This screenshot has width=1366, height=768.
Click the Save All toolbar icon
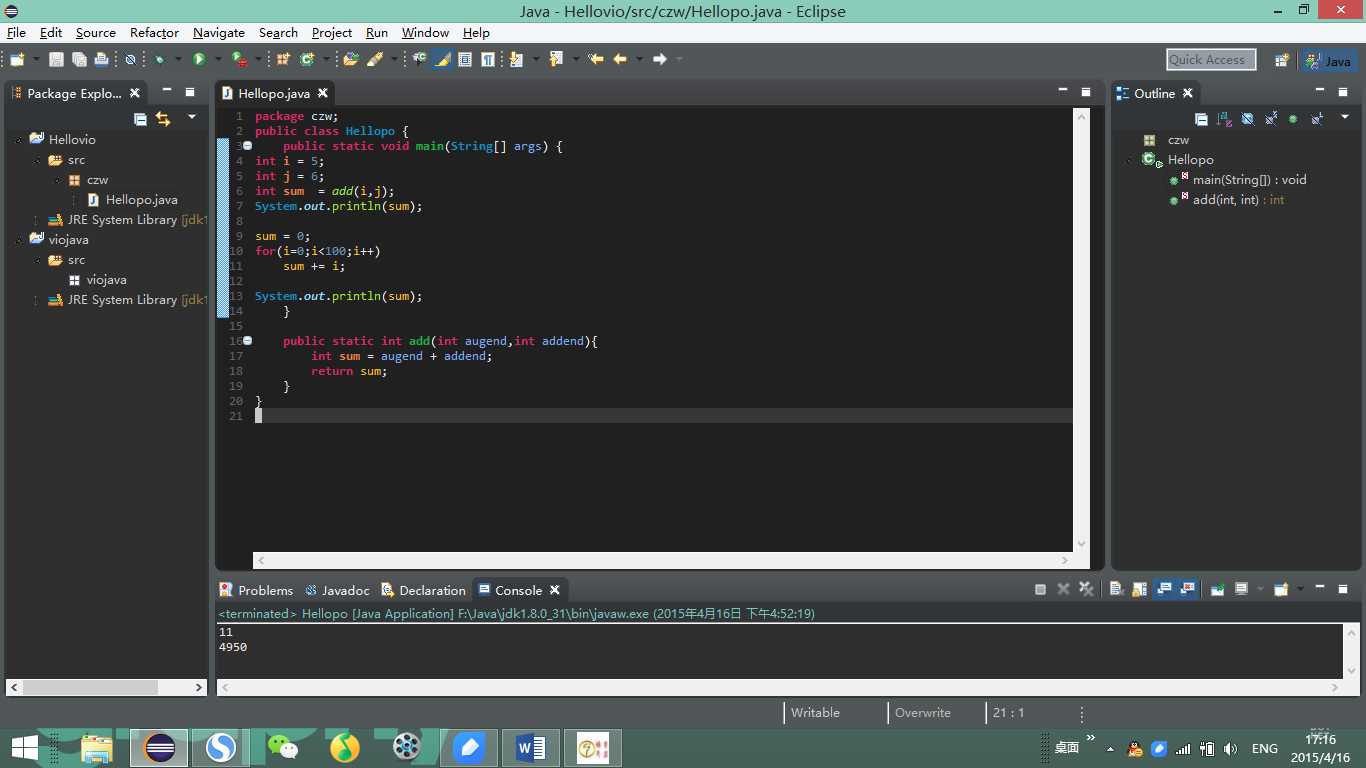point(79,59)
